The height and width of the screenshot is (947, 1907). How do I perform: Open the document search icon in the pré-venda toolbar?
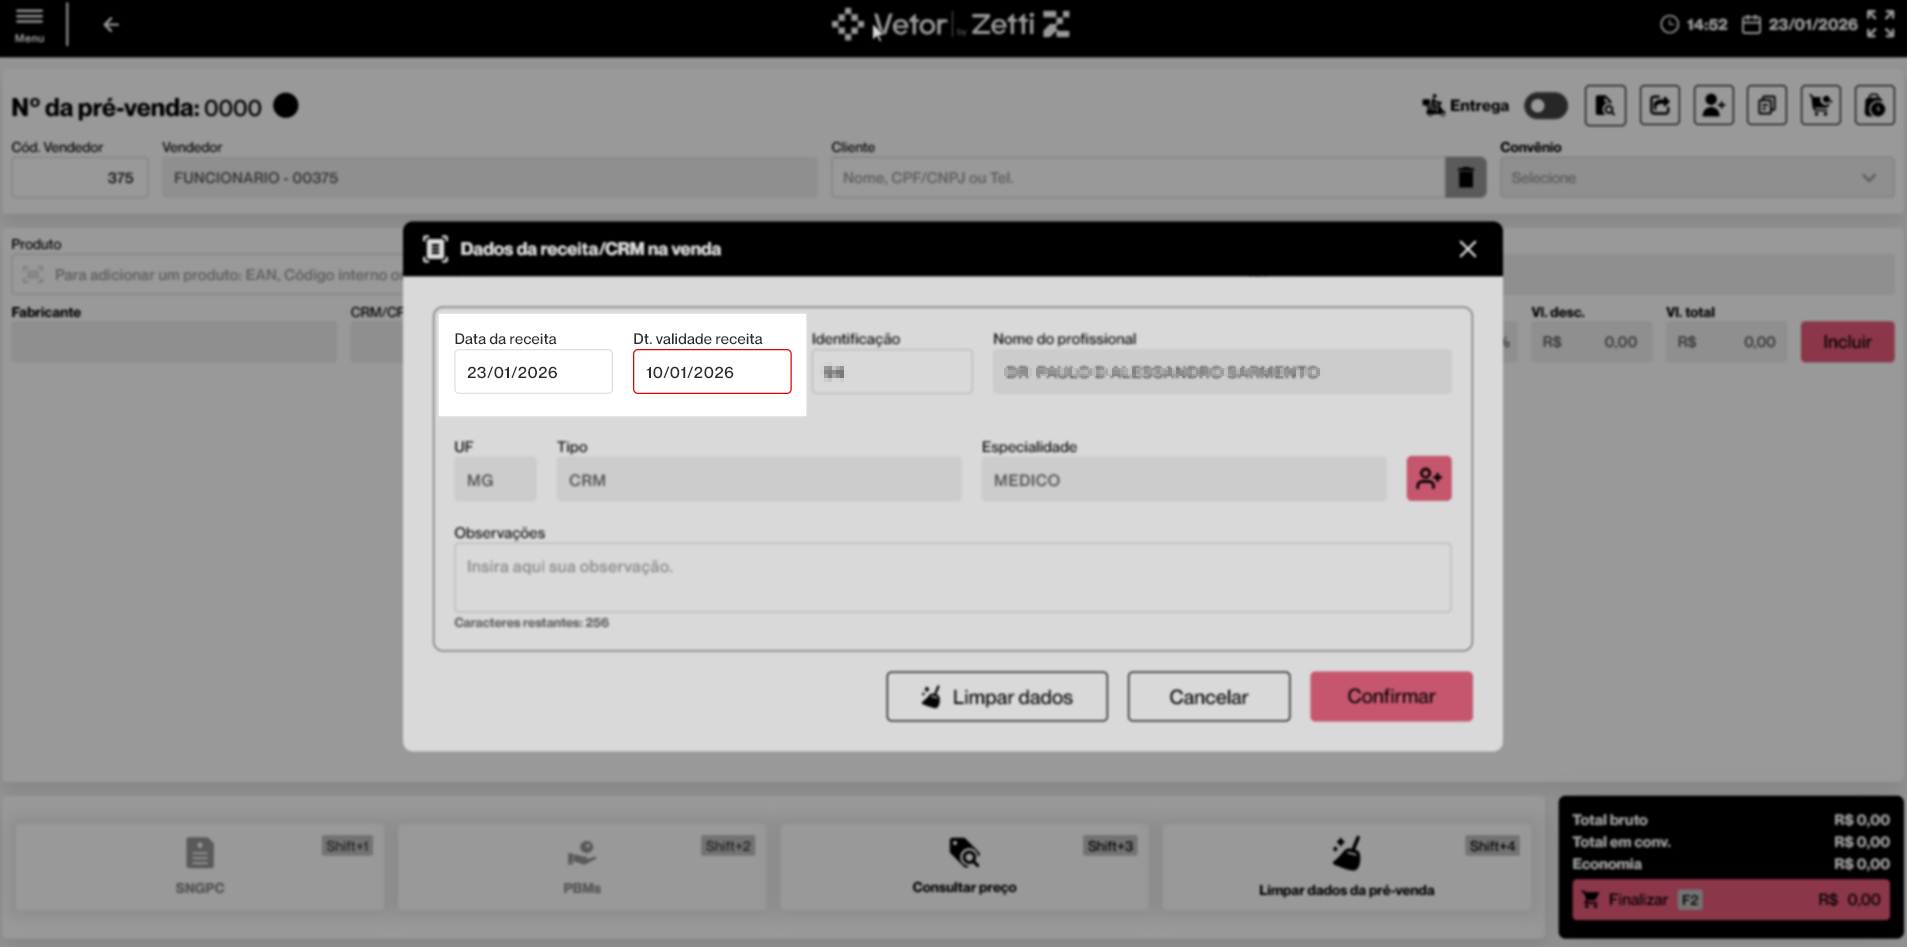(x=1605, y=106)
